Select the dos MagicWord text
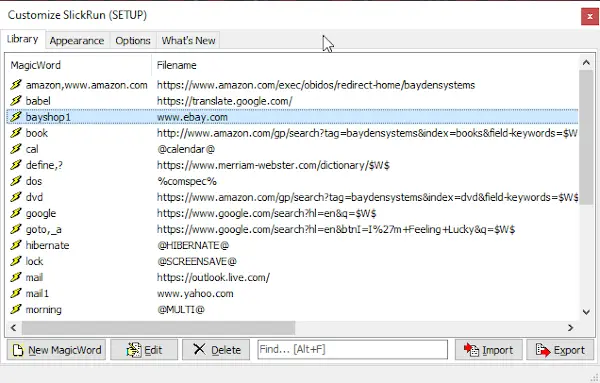The image size is (600, 383). (34, 181)
